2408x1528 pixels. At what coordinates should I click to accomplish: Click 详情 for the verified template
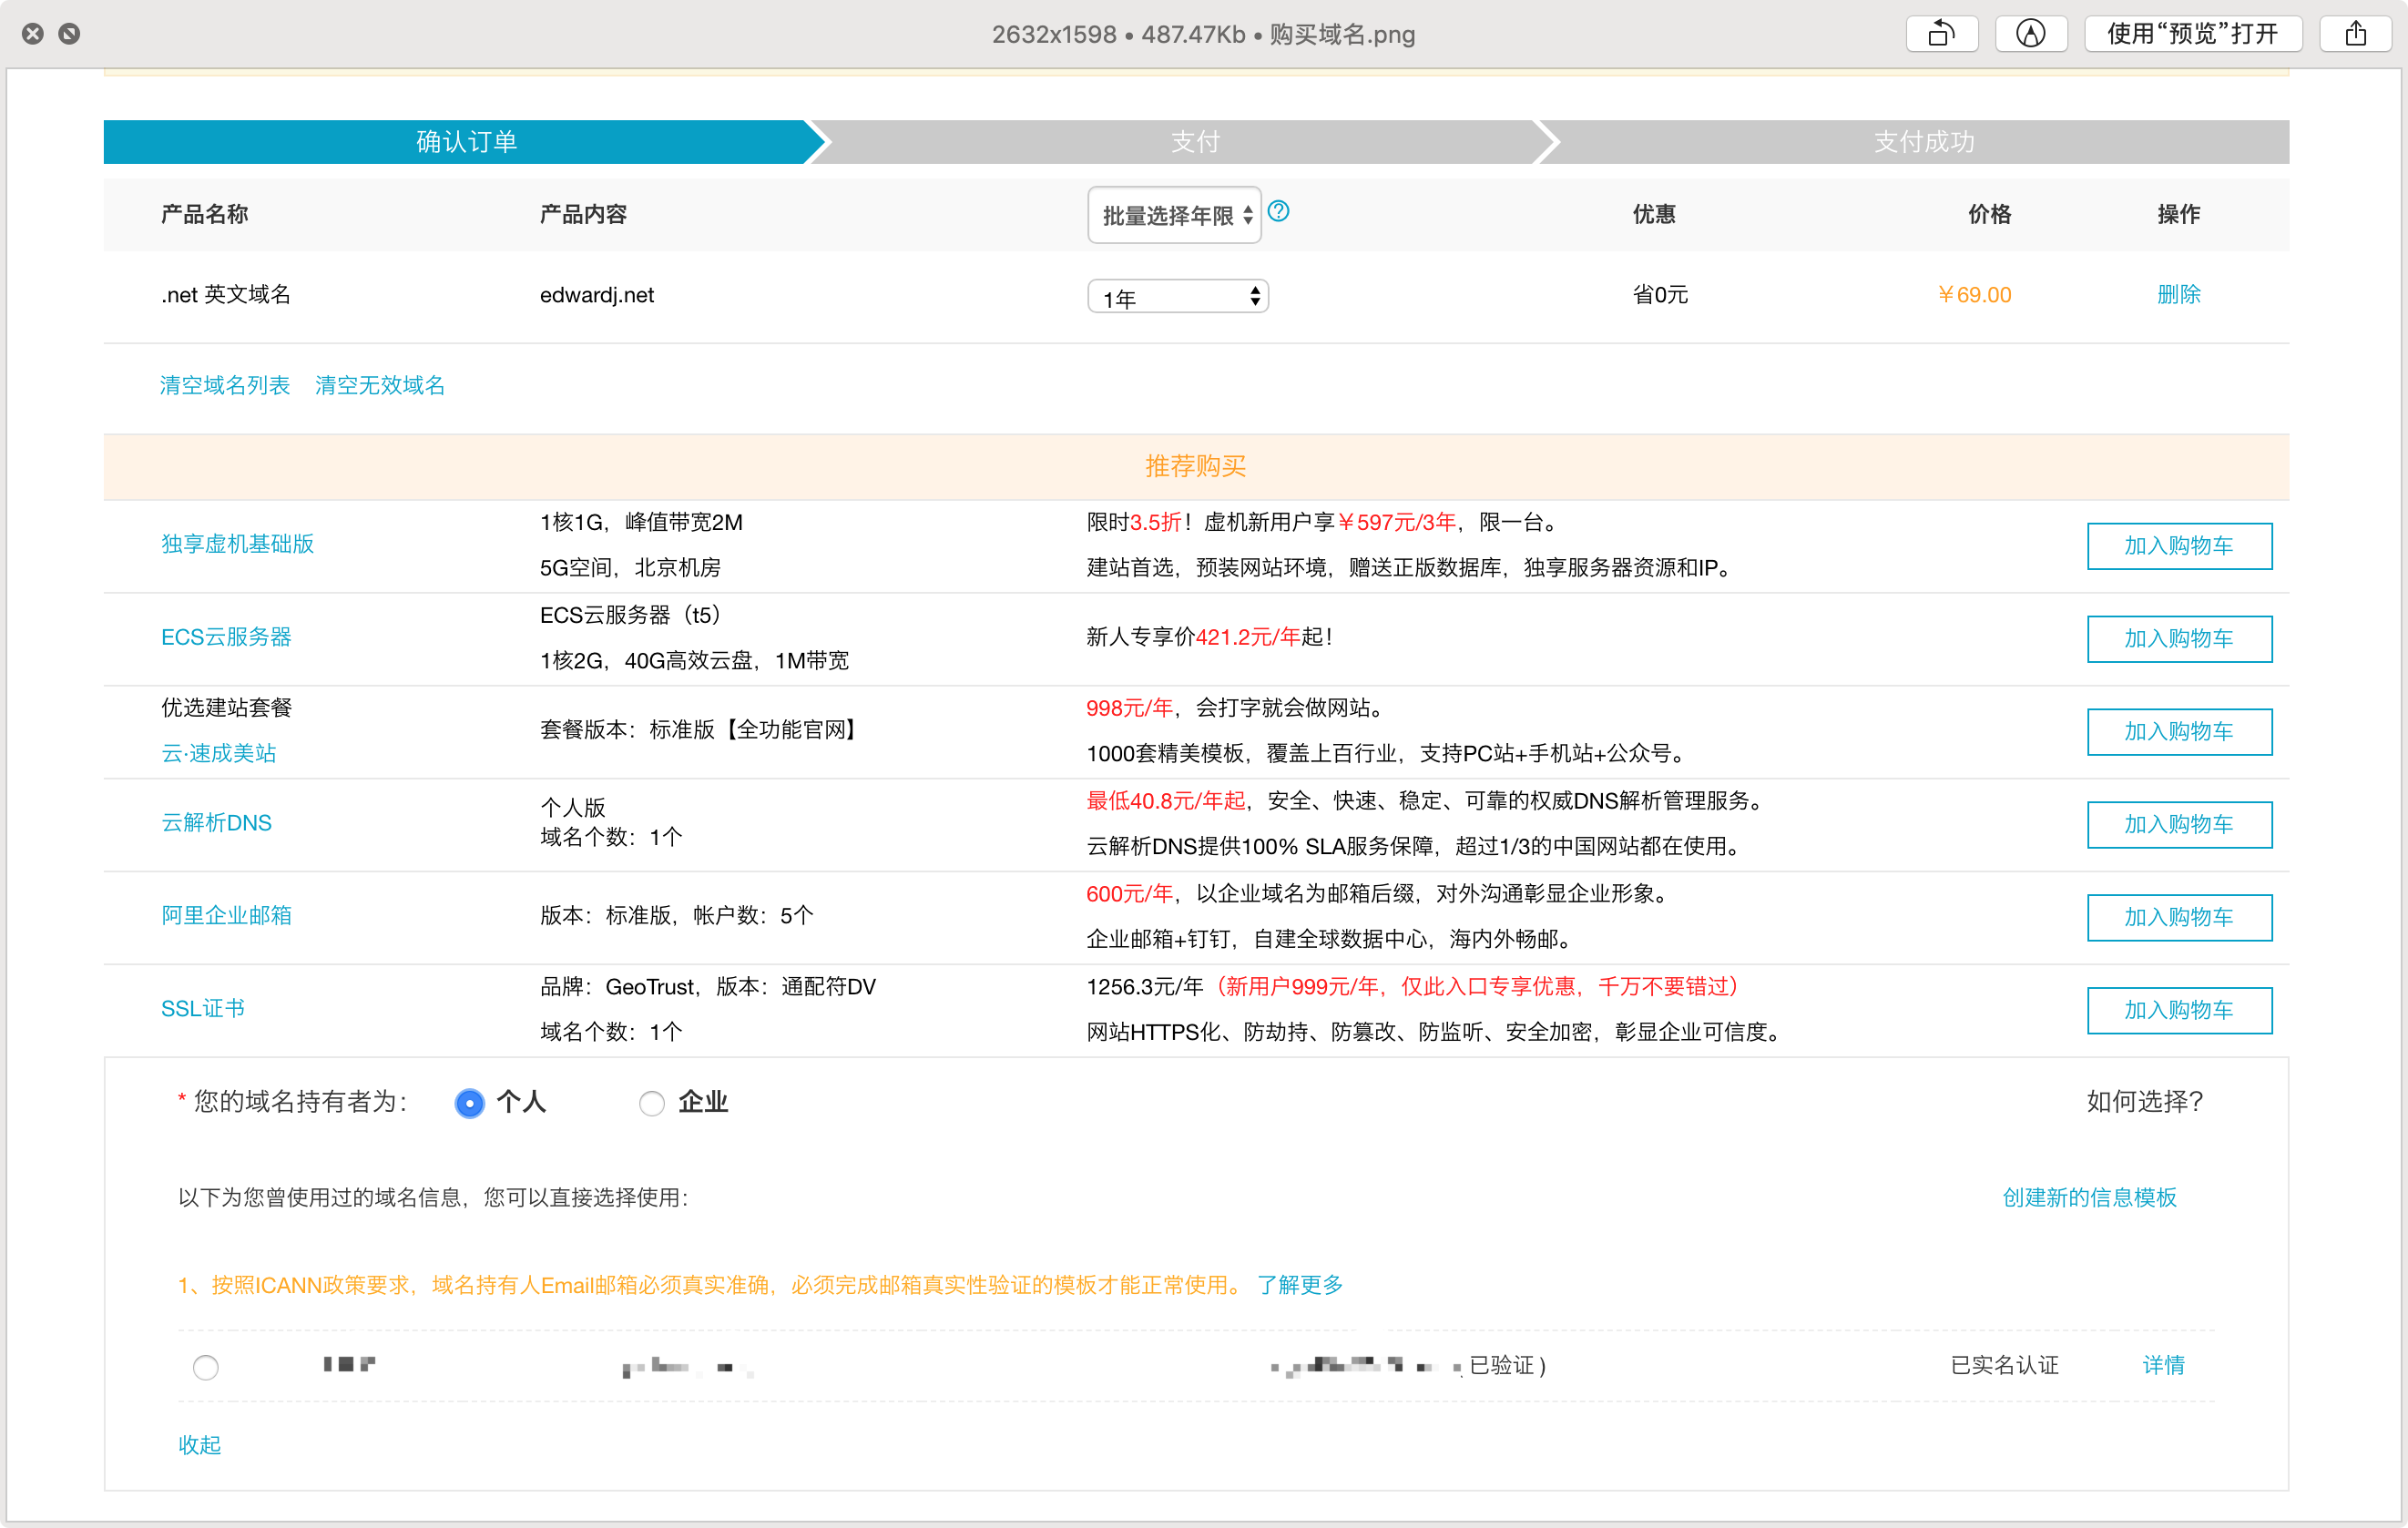(x=2163, y=1366)
